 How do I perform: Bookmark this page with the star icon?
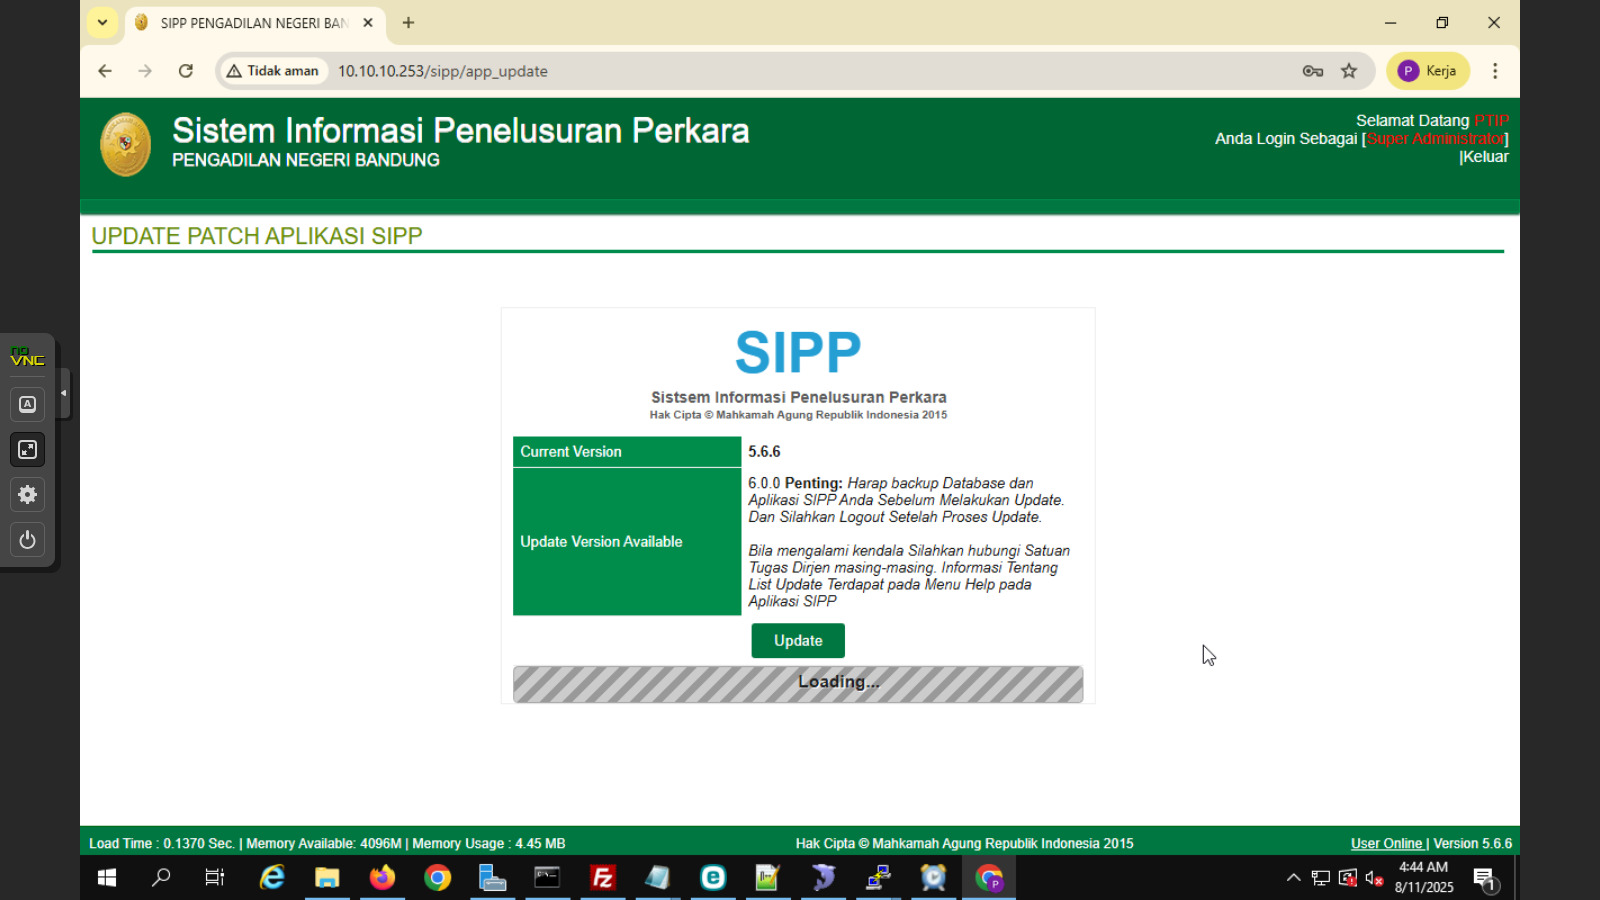tap(1349, 71)
